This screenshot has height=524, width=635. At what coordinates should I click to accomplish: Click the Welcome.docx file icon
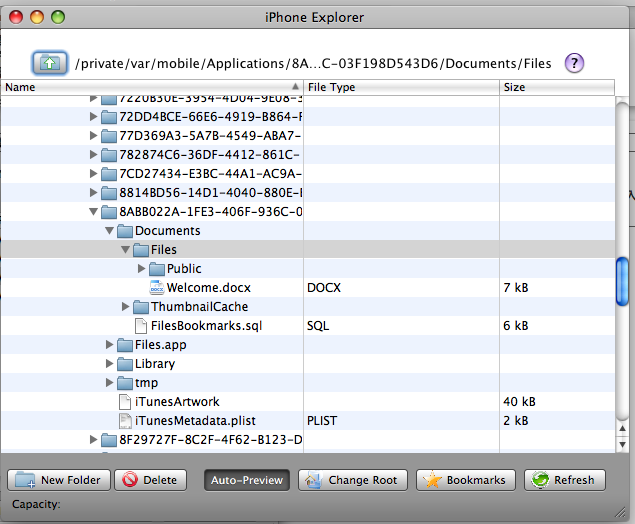[157, 288]
